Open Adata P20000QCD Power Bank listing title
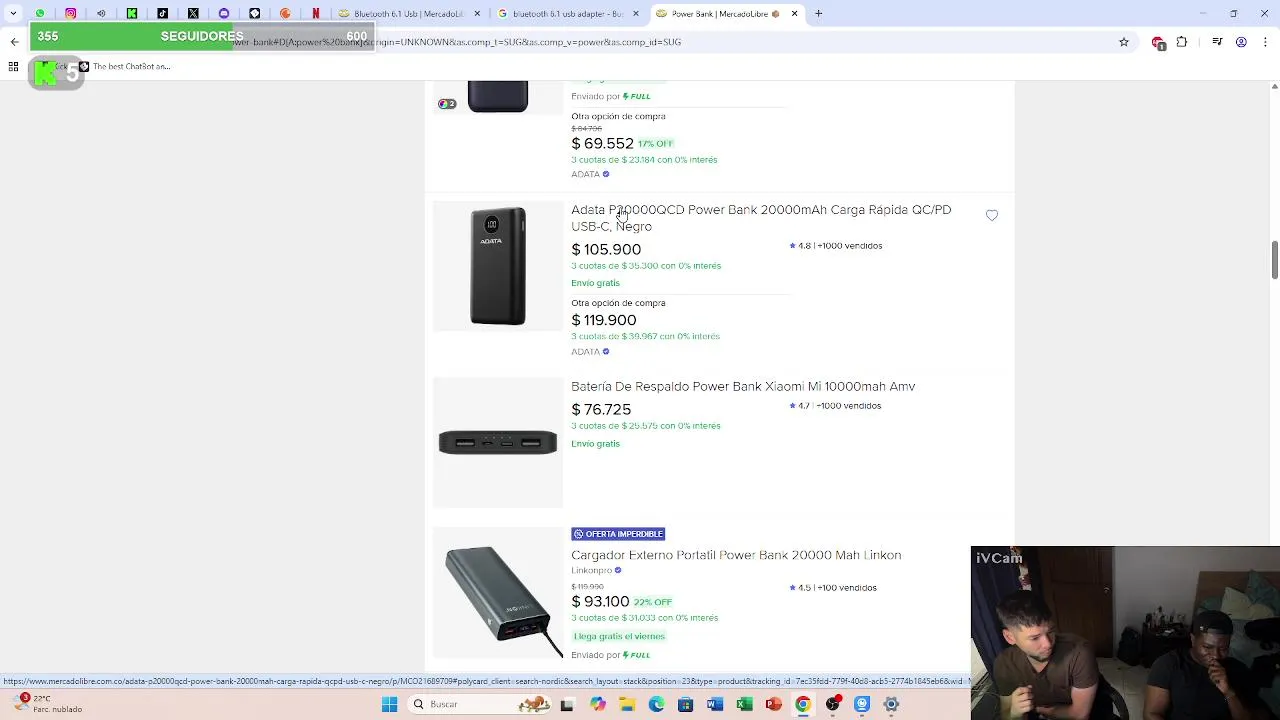 point(761,218)
